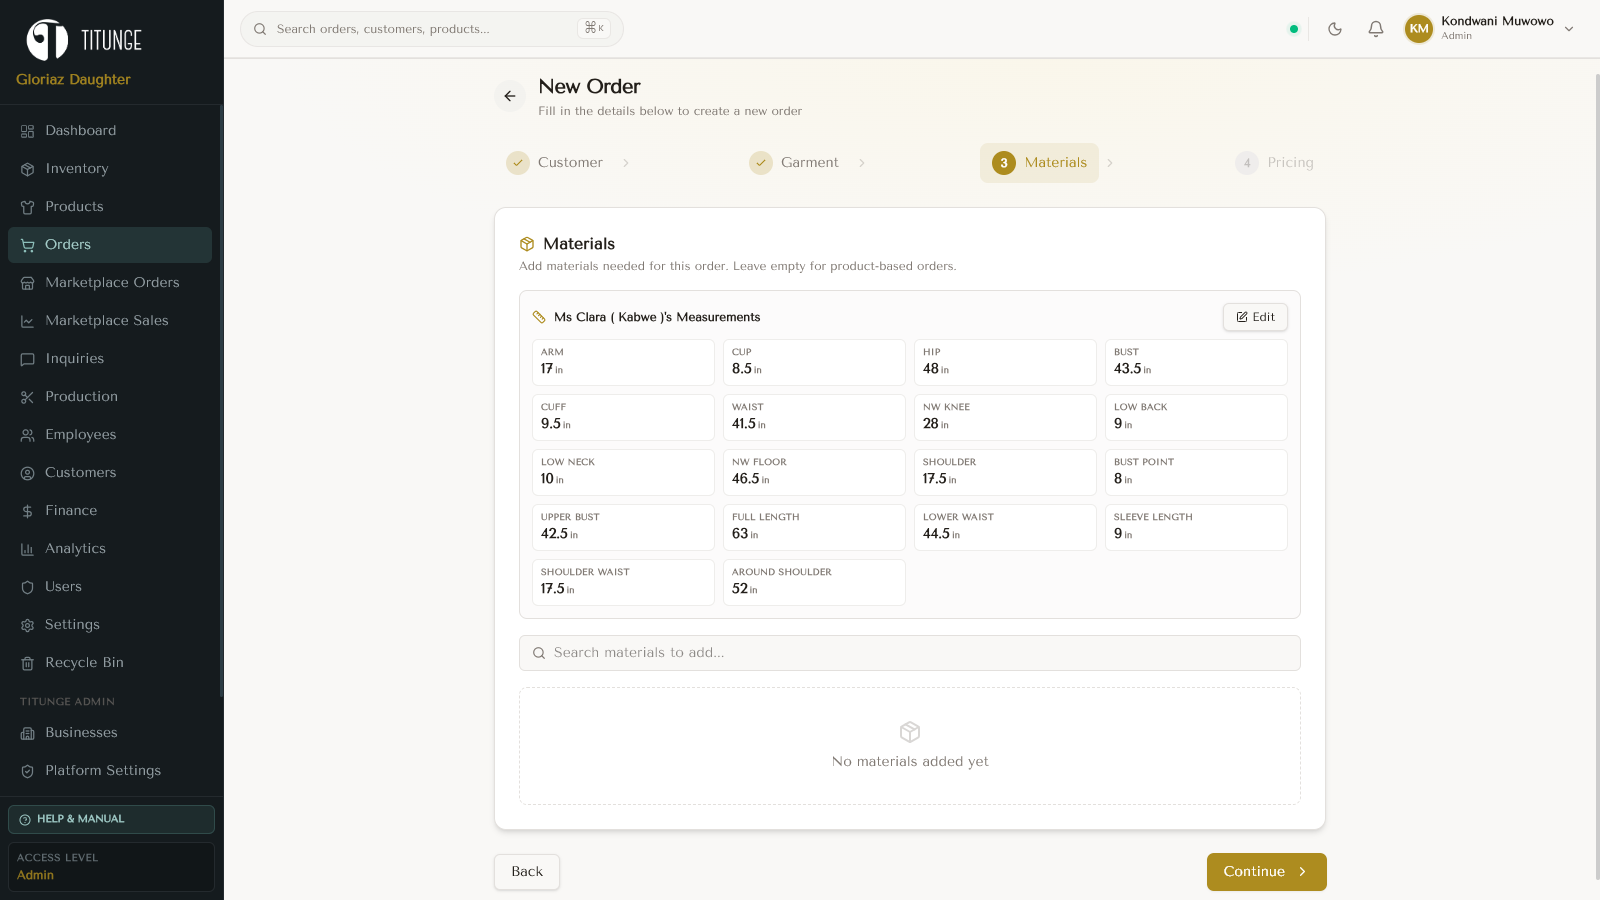This screenshot has height=900, width=1600.
Task: Open notifications bell
Action: tap(1376, 29)
